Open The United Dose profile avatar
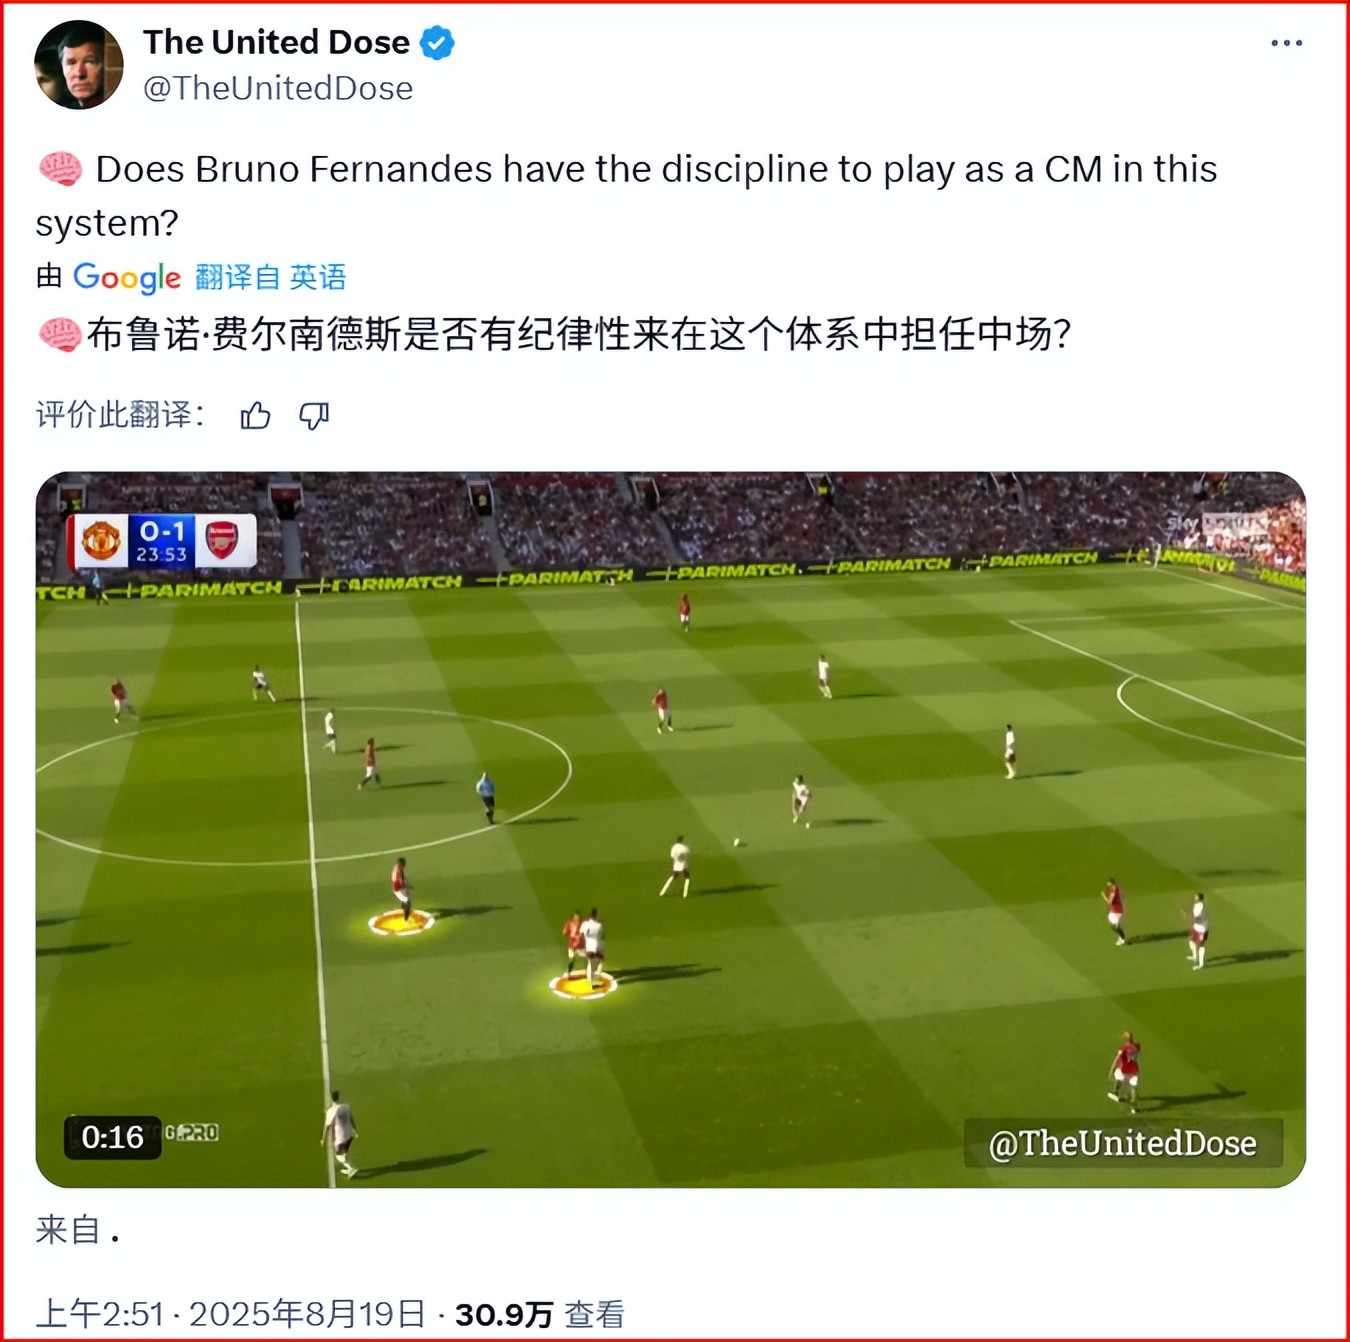 [79, 65]
